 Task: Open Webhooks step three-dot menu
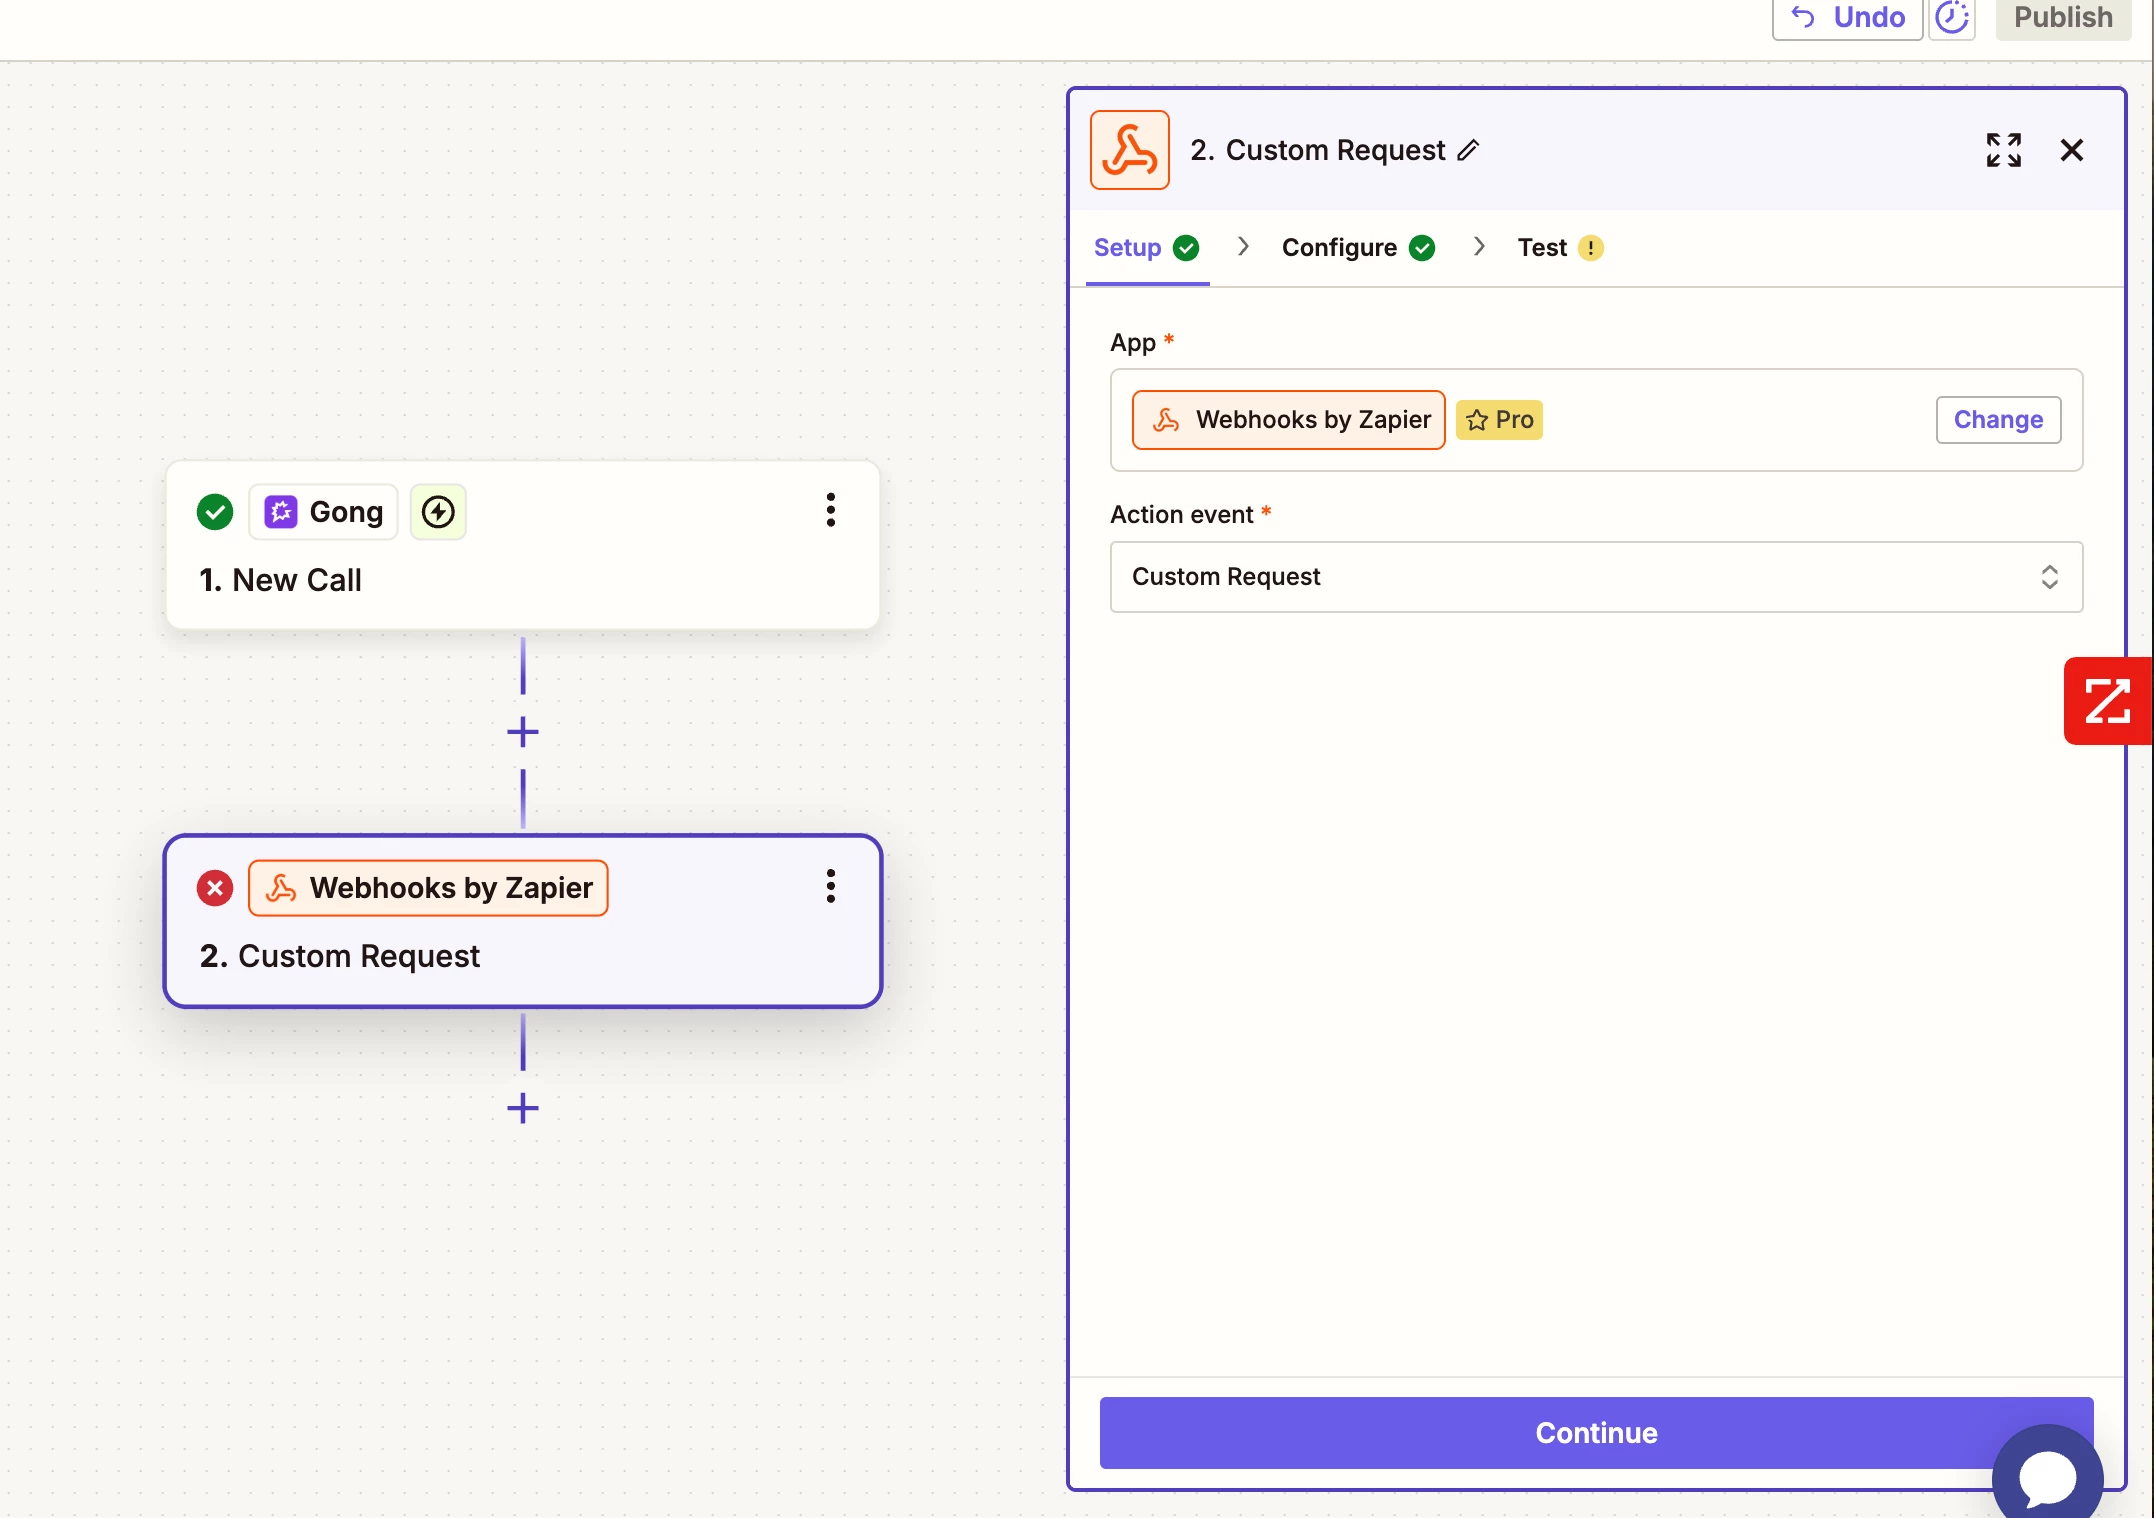(830, 886)
